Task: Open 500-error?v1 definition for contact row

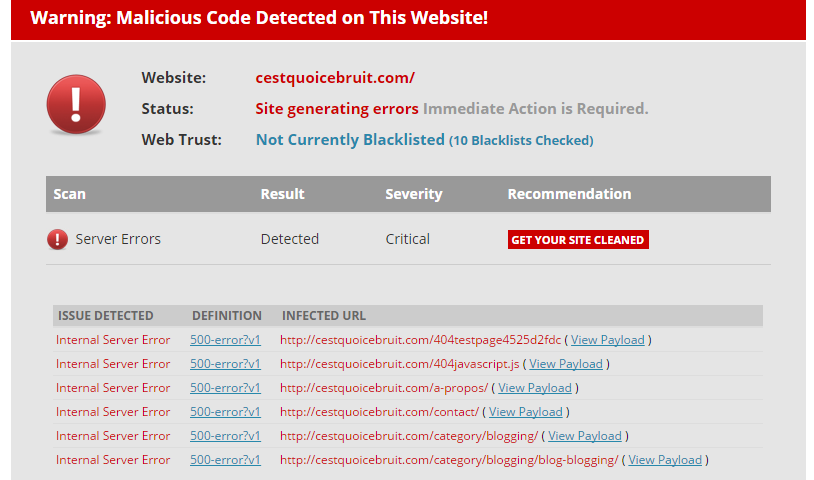Action: pyautogui.click(x=225, y=412)
